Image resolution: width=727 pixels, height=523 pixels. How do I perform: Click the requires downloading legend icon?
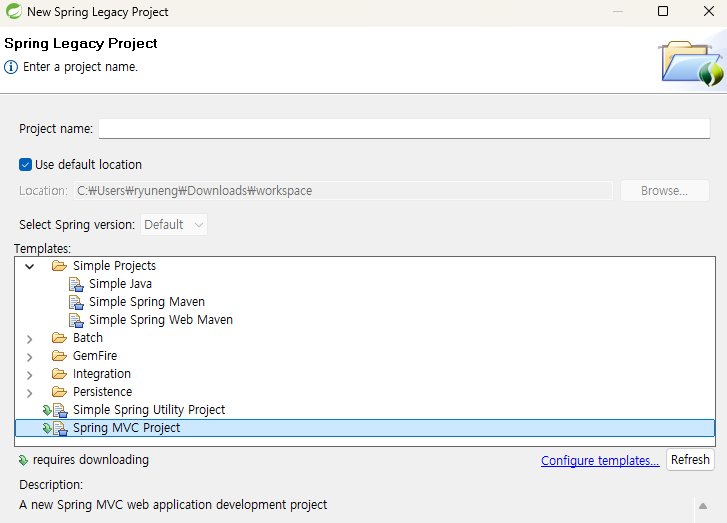point(23,460)
